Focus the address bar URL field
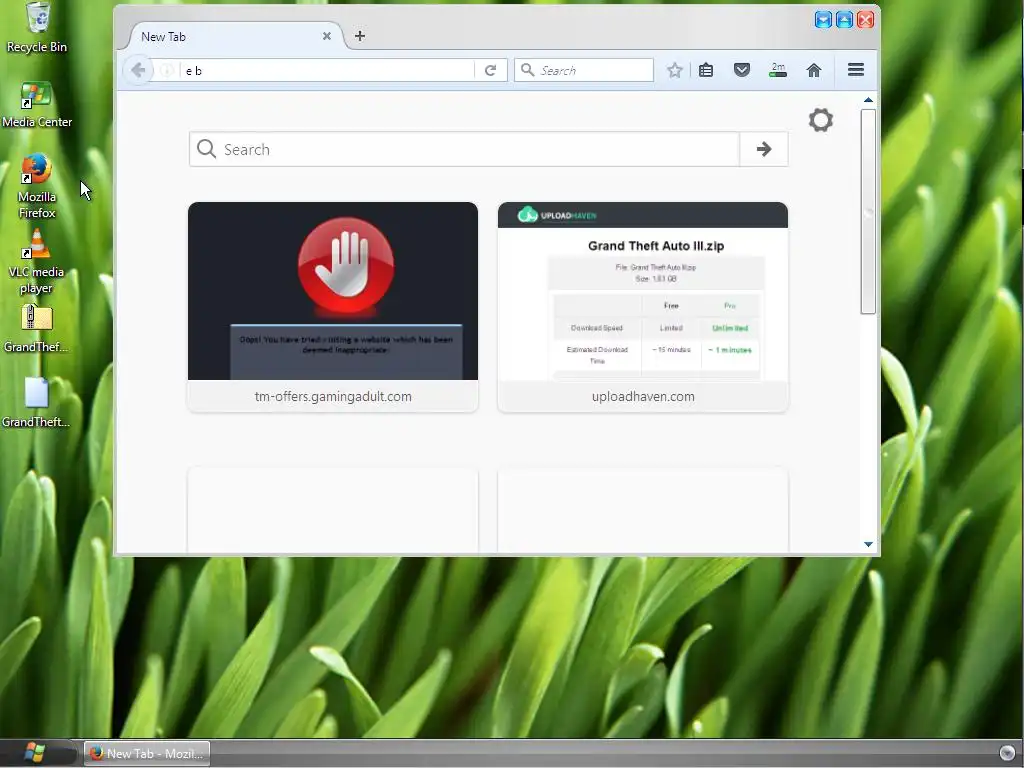1024x768 pixels. [x=327, y=71]
